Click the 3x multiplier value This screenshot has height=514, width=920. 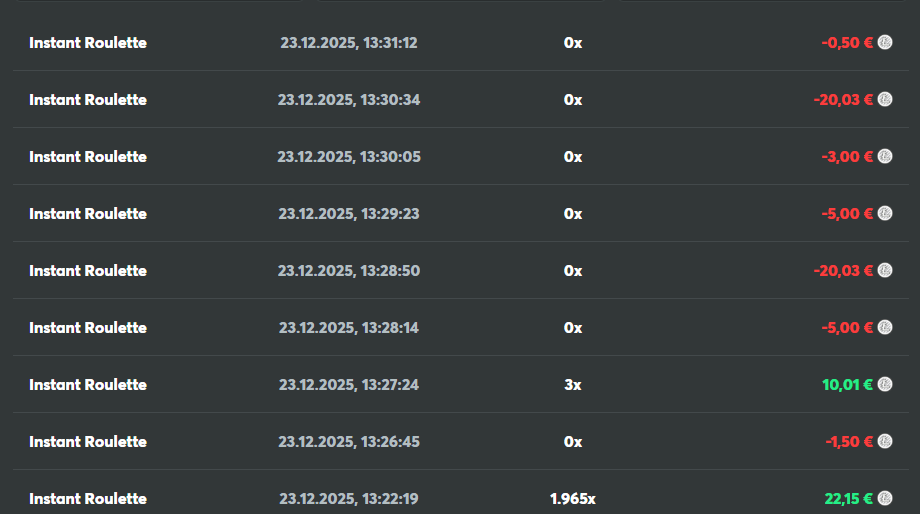pos(572,385)
